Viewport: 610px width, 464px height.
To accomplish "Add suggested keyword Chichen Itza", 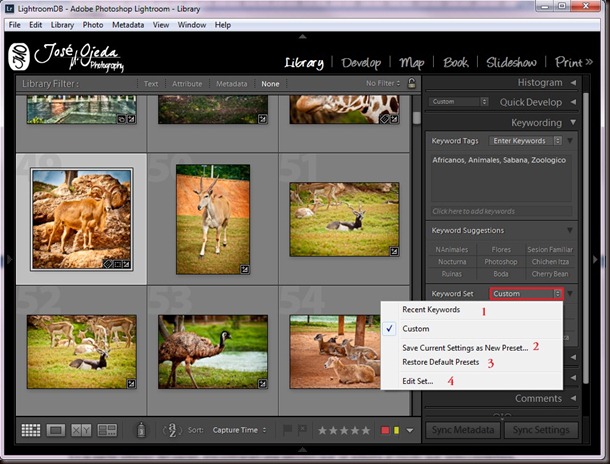I will point(550,262).
